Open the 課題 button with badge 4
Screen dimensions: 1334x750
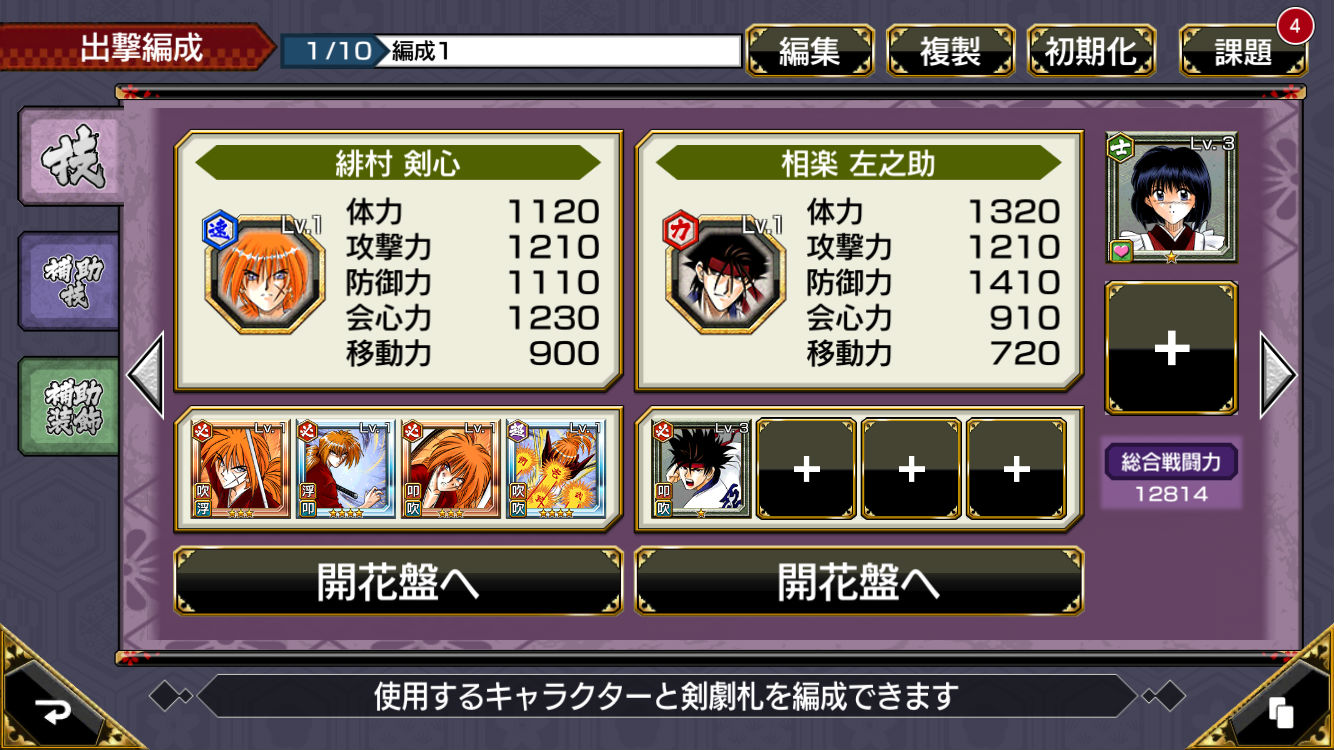tap(1243, 51)
